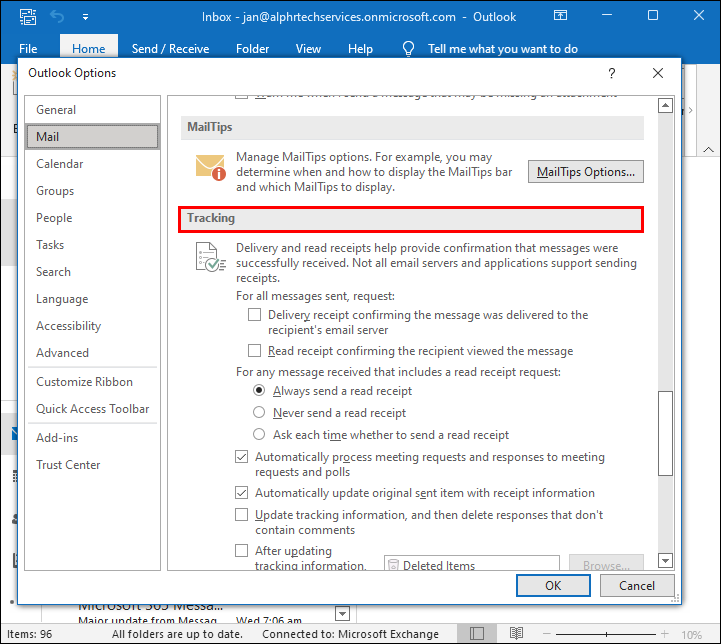Open Add-ins options category
Screen dimensions: 721x644
pyautogui.click(x=92, y=438)
